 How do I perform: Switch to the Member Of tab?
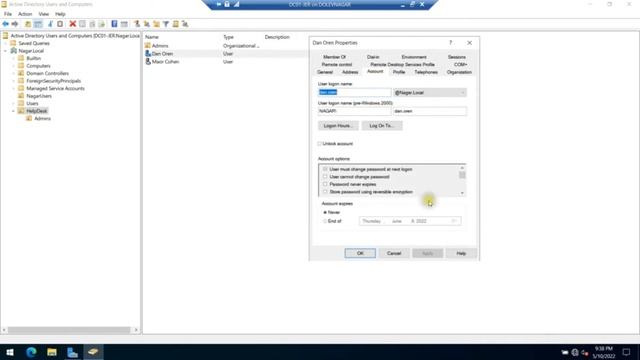click(x=334, y=57)
